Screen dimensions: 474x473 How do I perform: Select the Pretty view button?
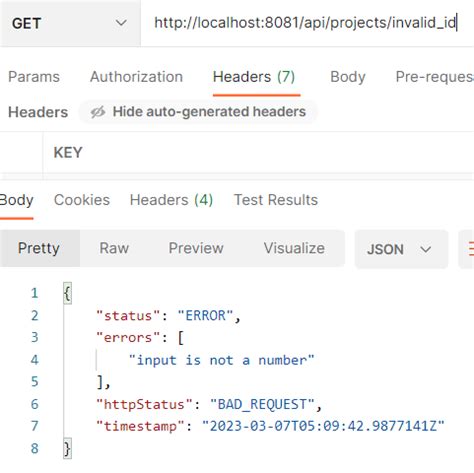point(39,248)
